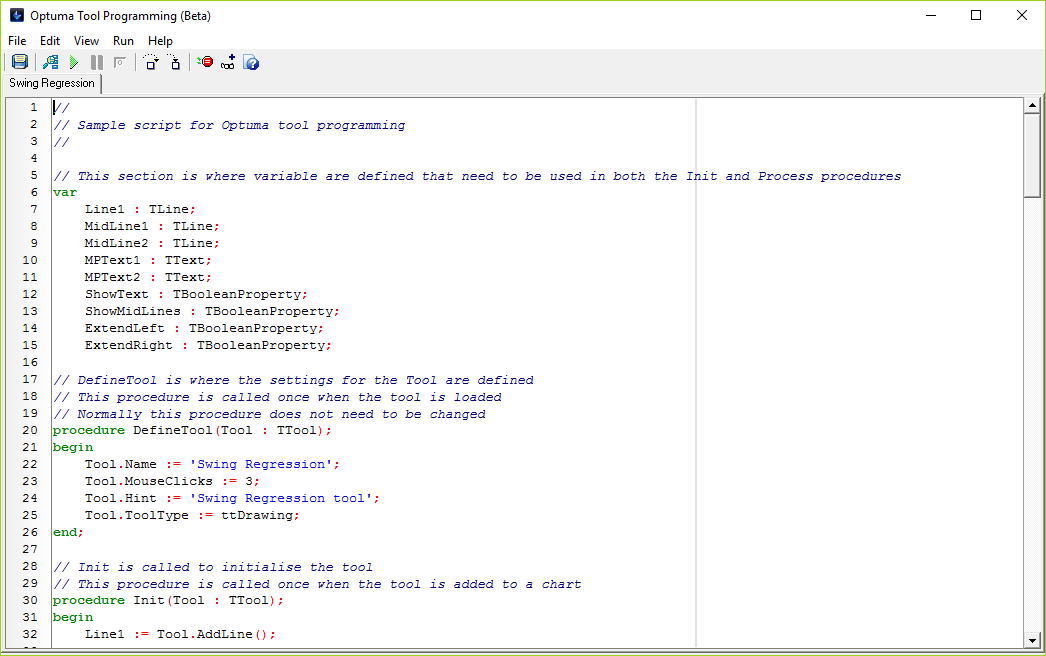Open the Edit menu

pyautogui.click(x=50, y=41)
